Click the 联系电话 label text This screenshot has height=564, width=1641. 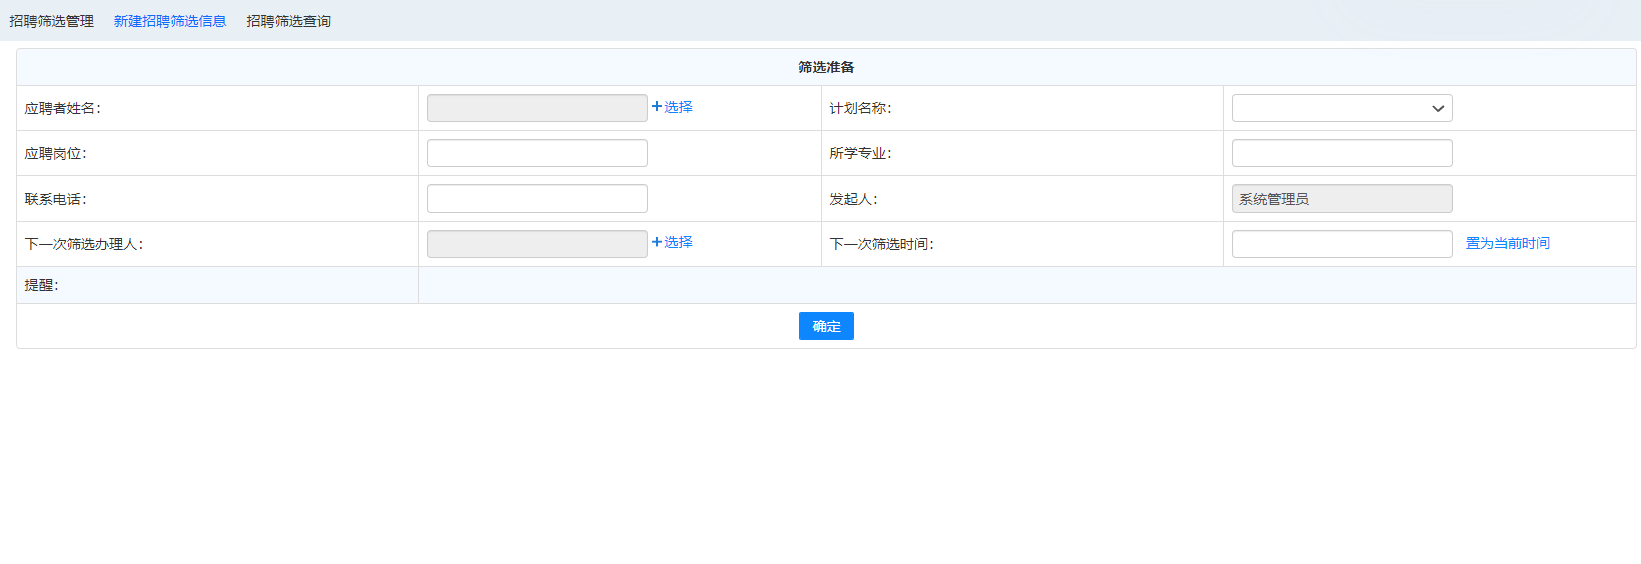click(x=56, y=199)
